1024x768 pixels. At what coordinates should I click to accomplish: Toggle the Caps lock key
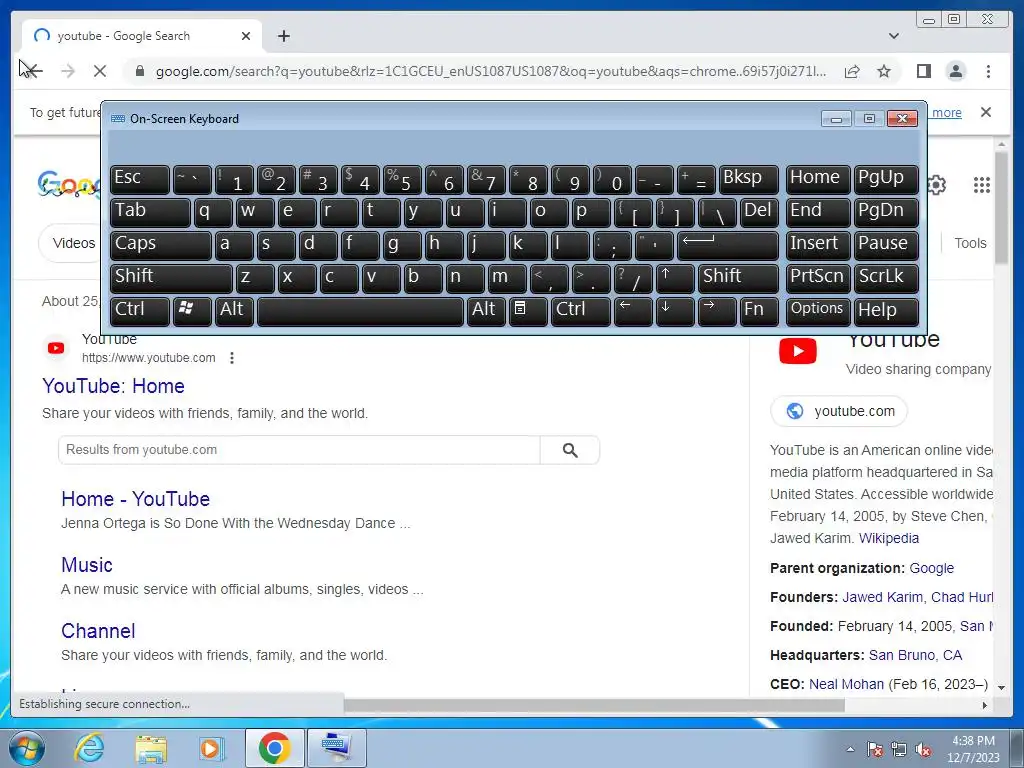[x=161, y=245]
